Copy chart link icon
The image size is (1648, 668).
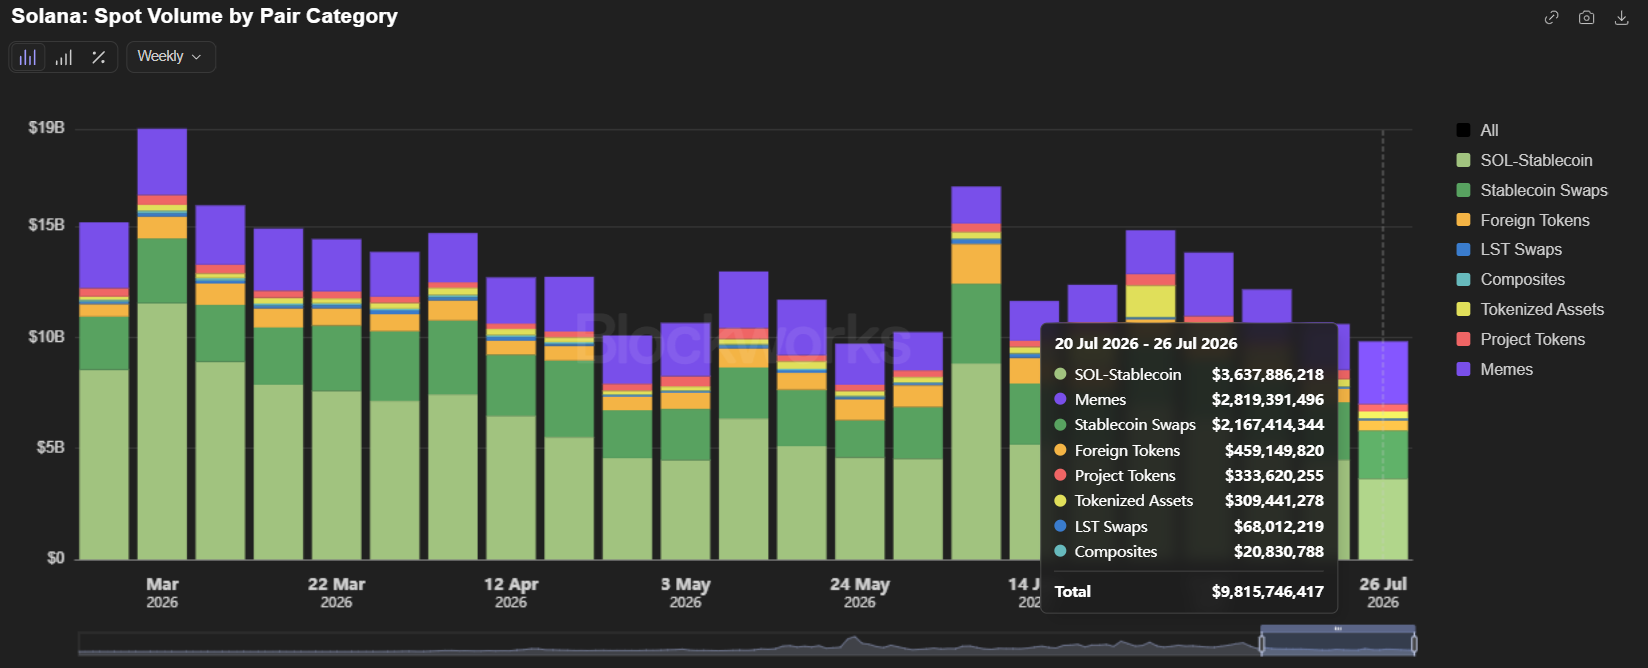click(1551, 17)
